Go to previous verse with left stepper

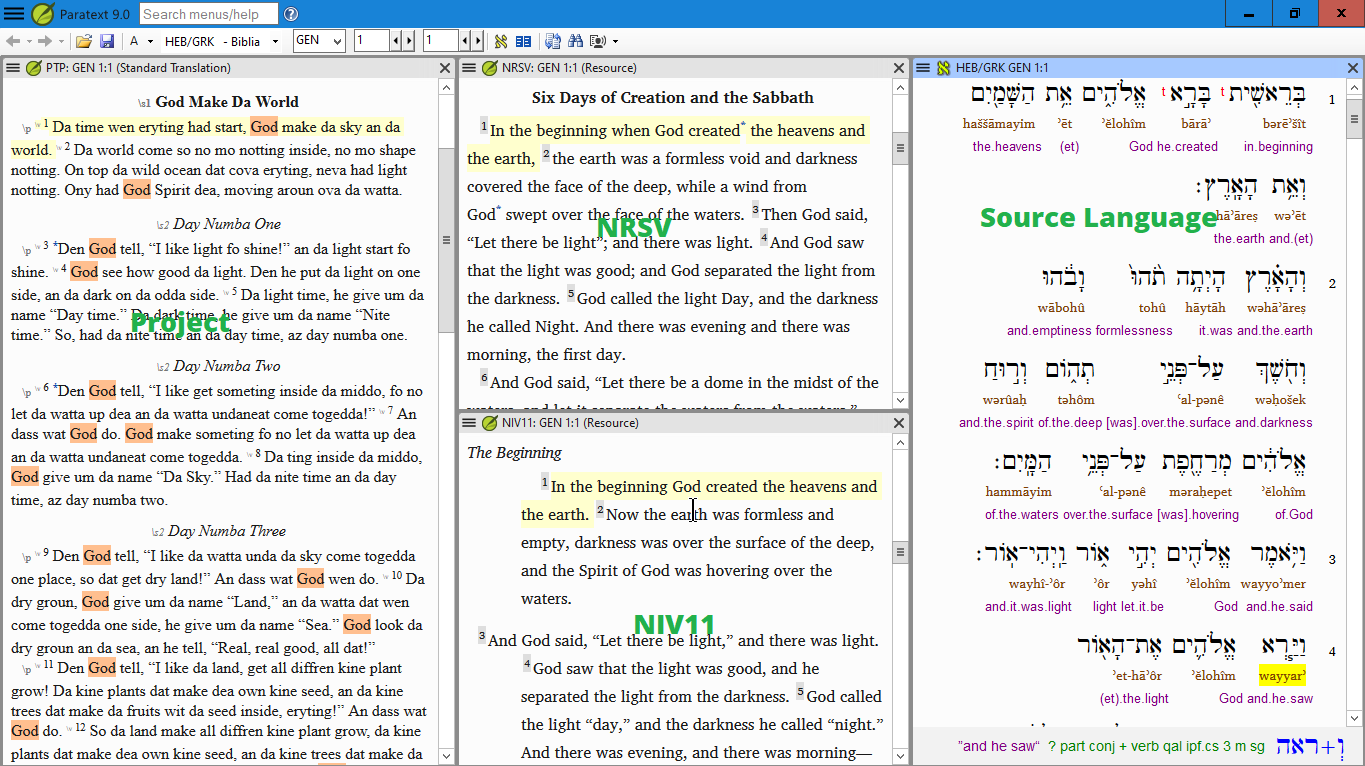tap(464, 41)
